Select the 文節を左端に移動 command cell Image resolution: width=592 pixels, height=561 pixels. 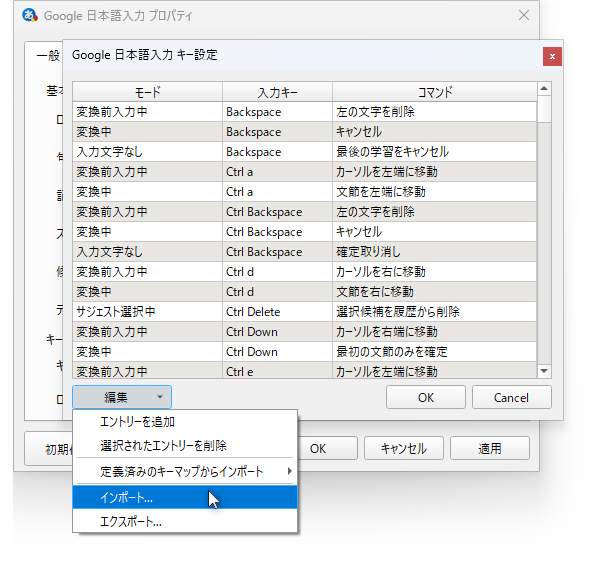[435, 192]
